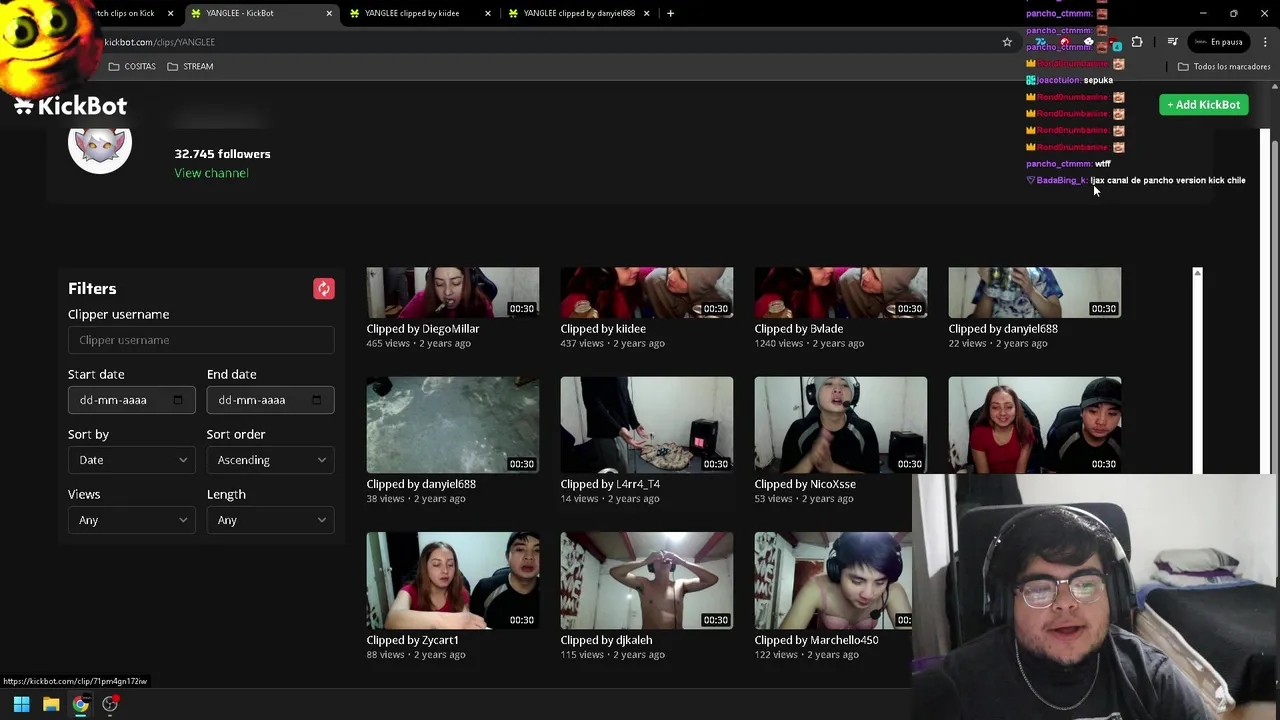Click the View channel link
The height and width of the screenshot is (720, 1280).
click(211, 173)
